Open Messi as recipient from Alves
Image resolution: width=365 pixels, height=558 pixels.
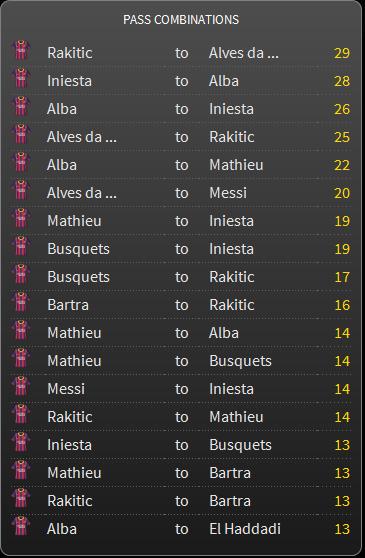pyautogui.click(x=228, y=193)
